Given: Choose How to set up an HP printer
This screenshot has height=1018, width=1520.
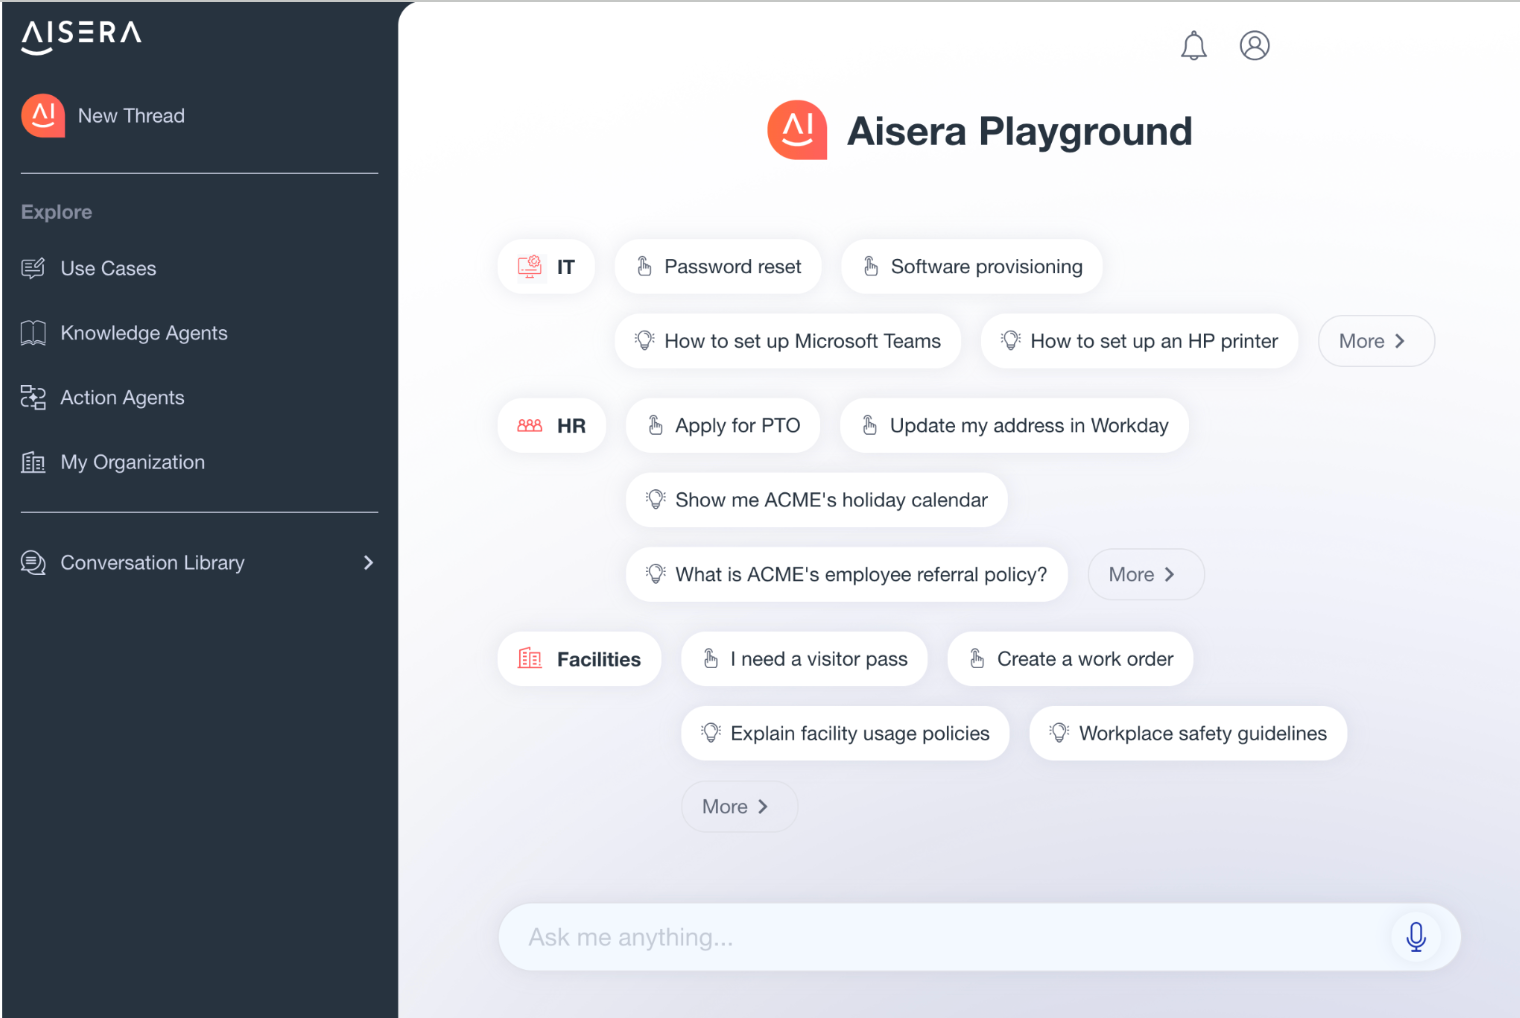Looking at the screenshot, I should (1139, 341).
